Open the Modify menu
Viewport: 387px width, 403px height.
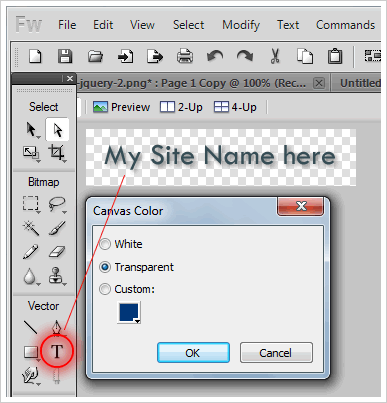241,25
